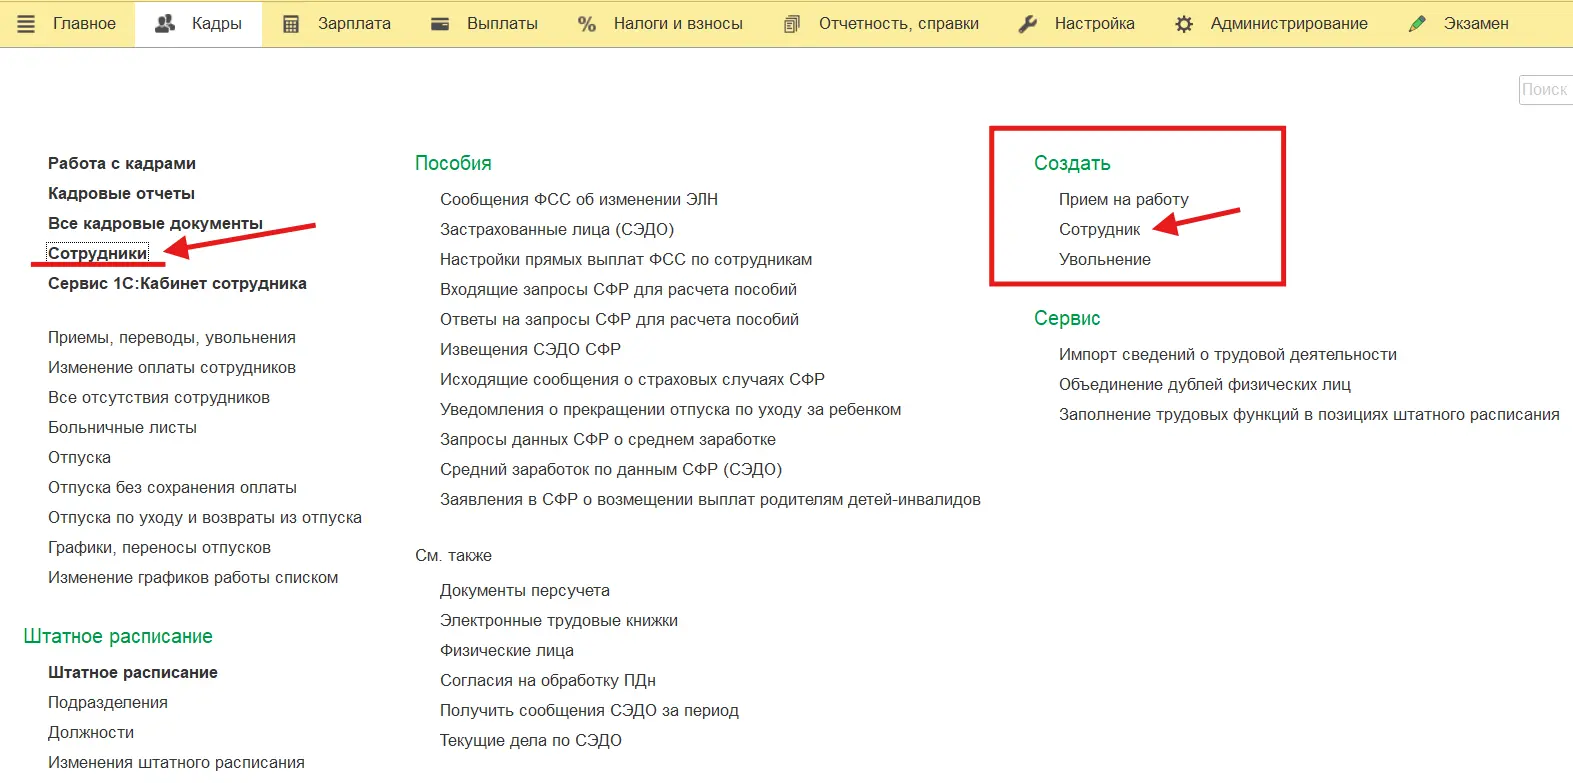The height and width of the screenshot is (783, 1573).
Task: Click the pencil icon for Экзамен
Action: 1417,24
